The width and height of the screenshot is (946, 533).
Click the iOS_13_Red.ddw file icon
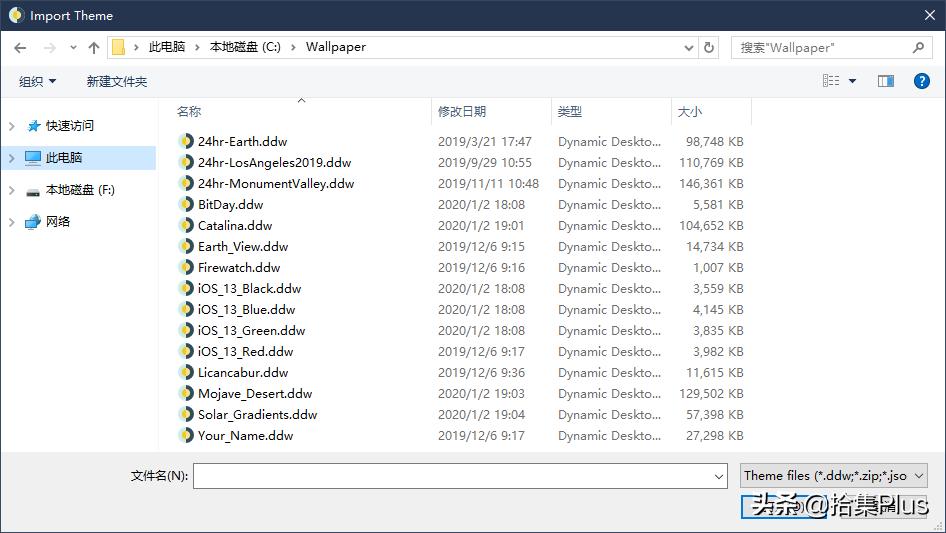186,351
